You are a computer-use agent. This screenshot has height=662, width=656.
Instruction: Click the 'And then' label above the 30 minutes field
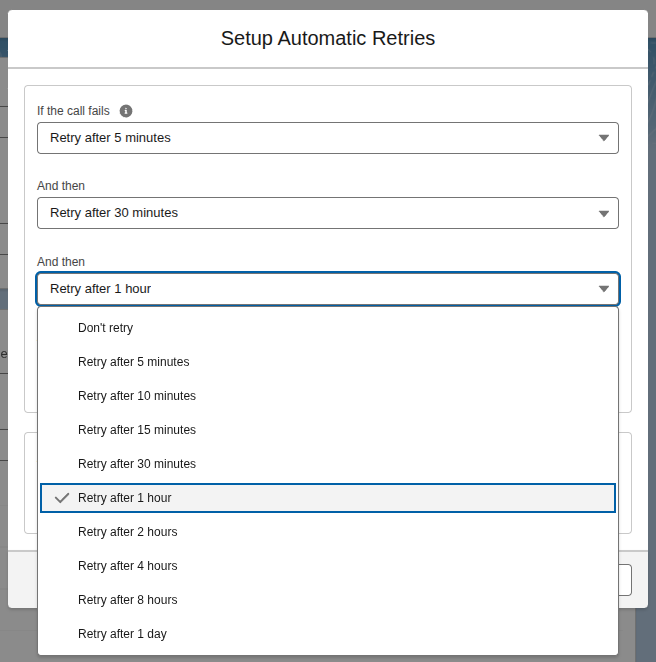pyautogui.click(x=61, y=186)
